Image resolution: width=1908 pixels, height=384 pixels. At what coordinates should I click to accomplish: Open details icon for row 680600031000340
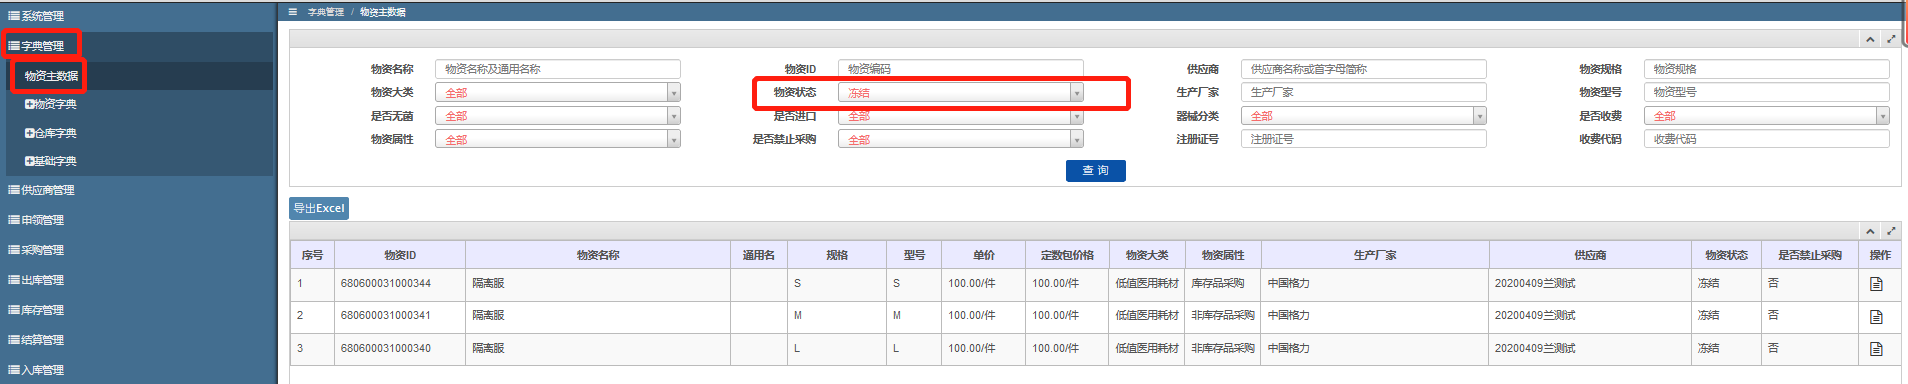[1876, 349]
